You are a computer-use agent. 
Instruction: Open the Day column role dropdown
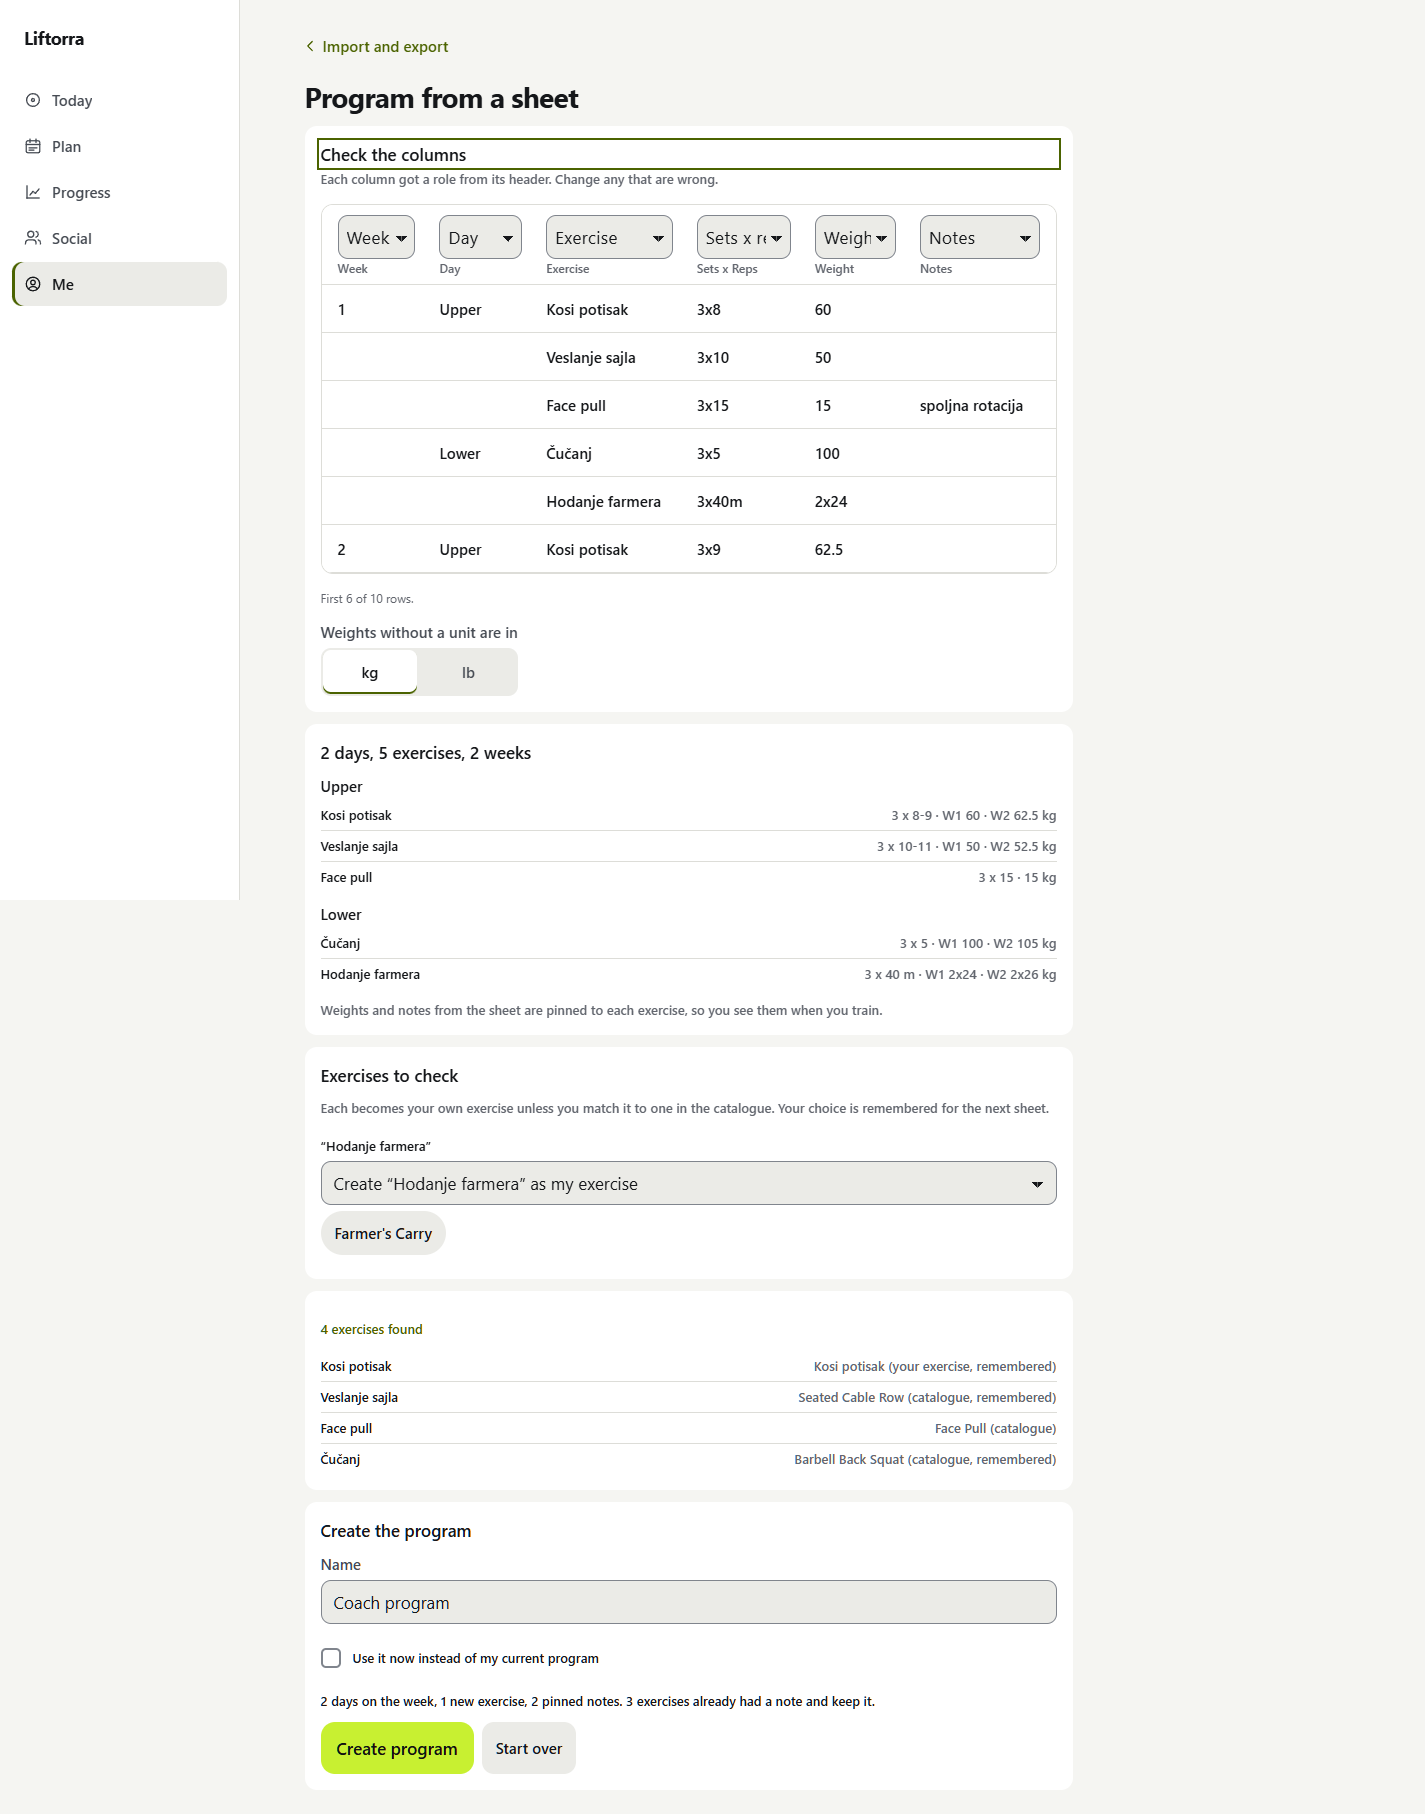click(480, 237)
